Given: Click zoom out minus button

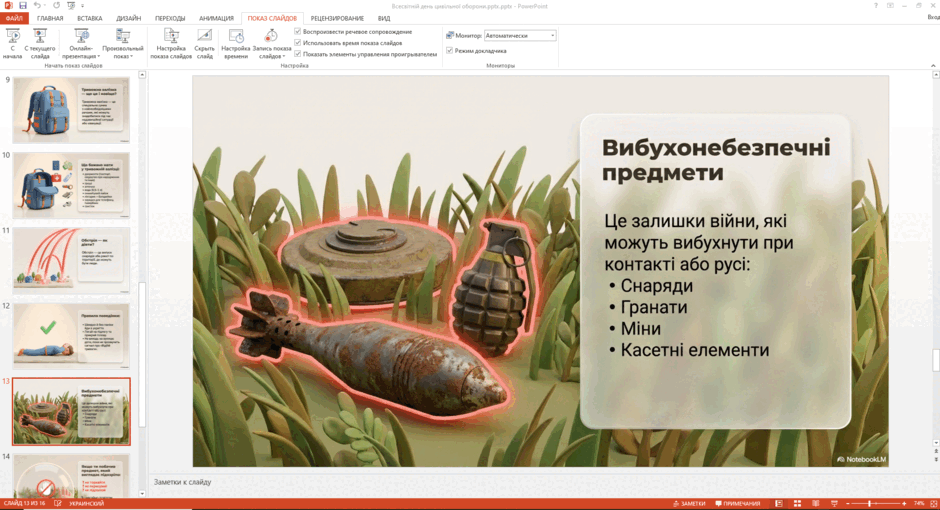Looking at the screenshot, I should click(848, 504).
